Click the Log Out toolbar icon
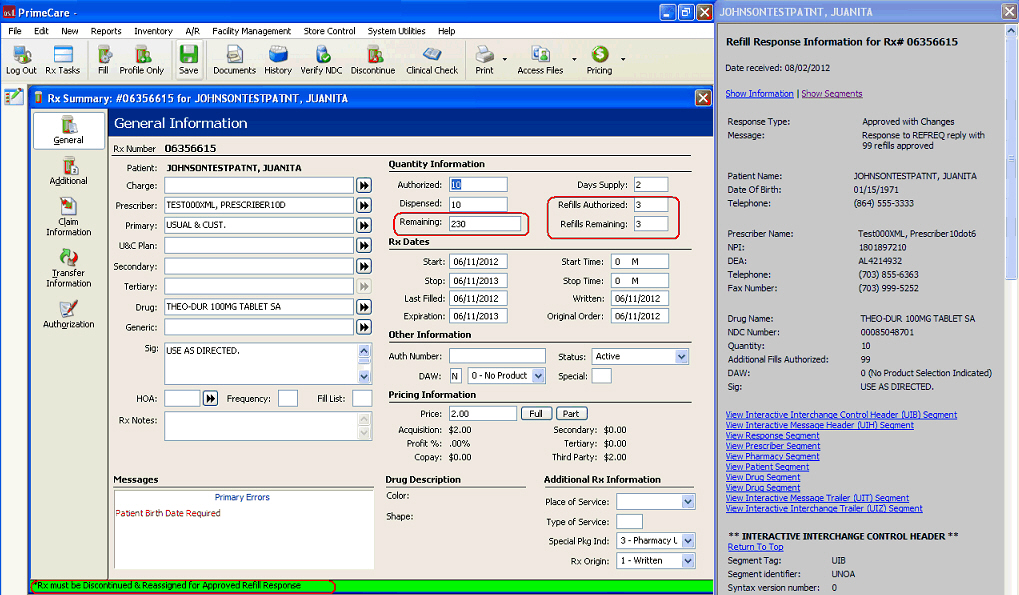The height and width of the screenshot is (595, 1019). [x=21, y=59]
